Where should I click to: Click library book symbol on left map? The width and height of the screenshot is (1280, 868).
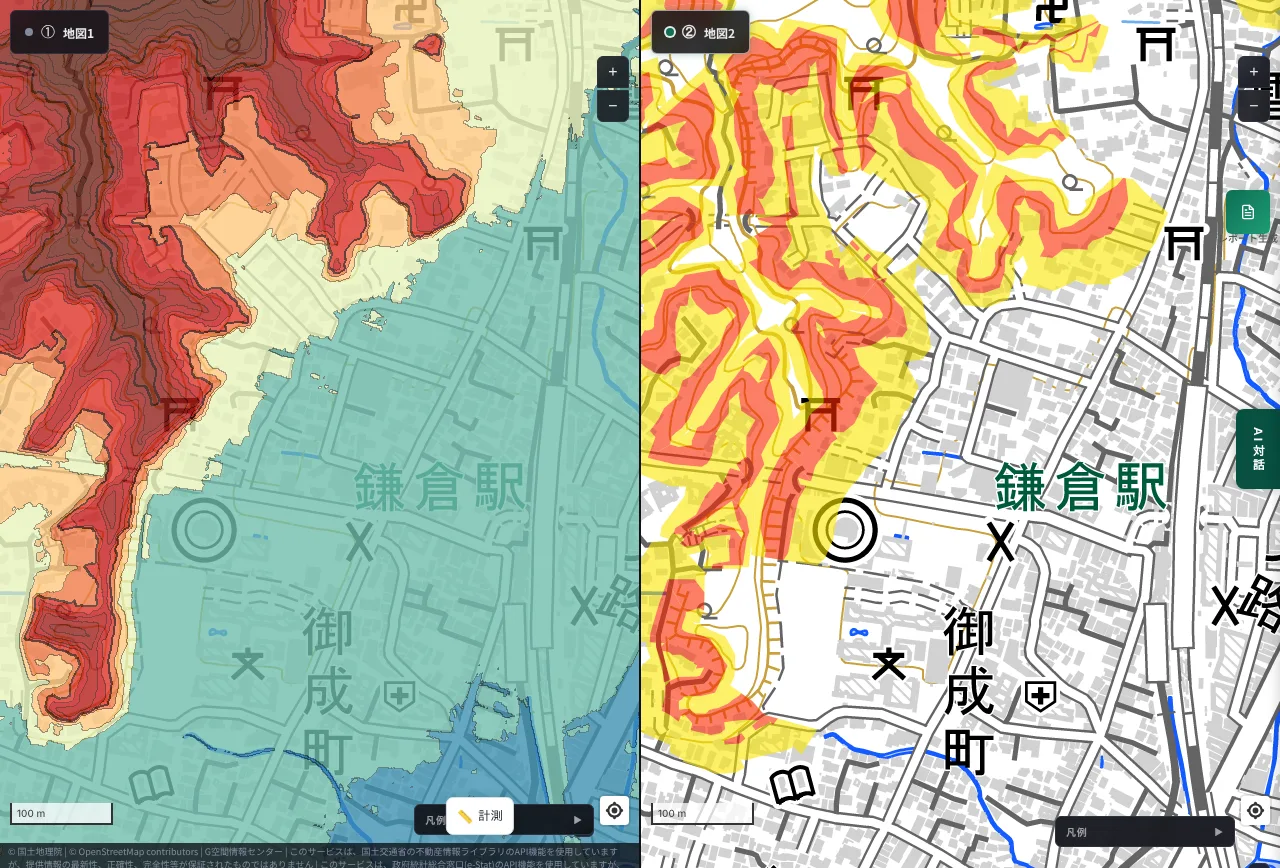tap(151, 785)
